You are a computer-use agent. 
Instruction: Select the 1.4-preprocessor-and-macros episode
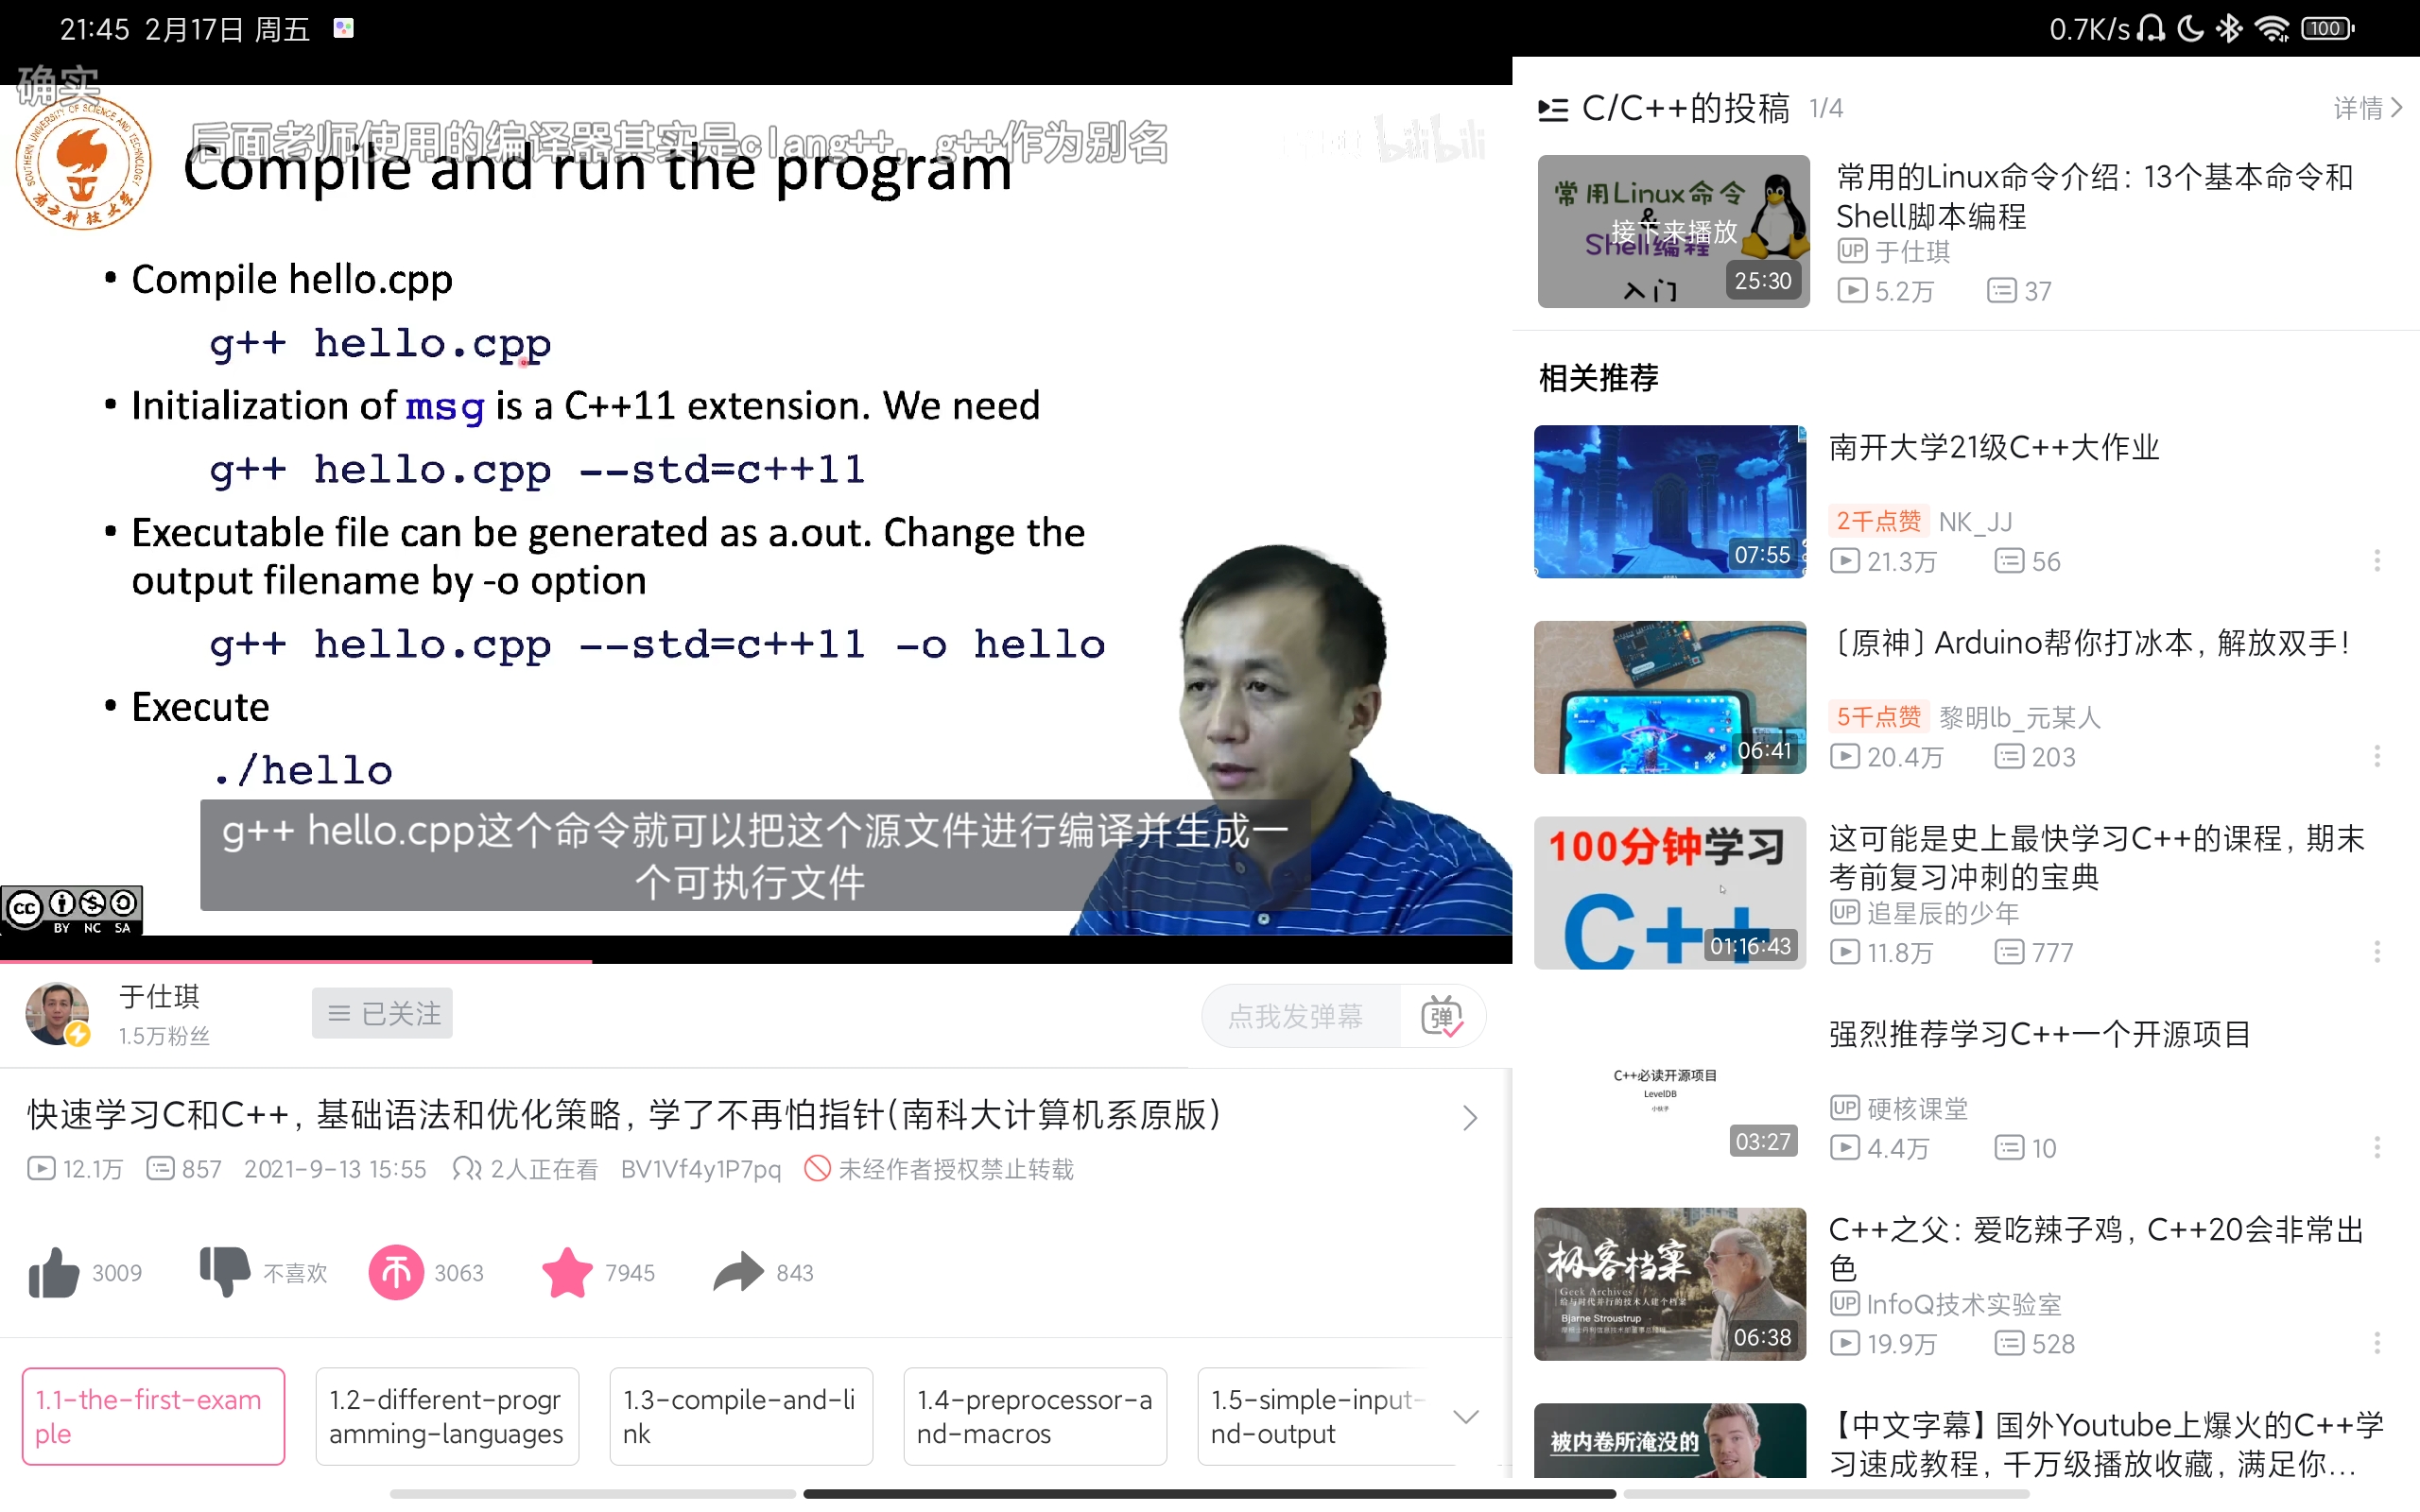1035,1416
